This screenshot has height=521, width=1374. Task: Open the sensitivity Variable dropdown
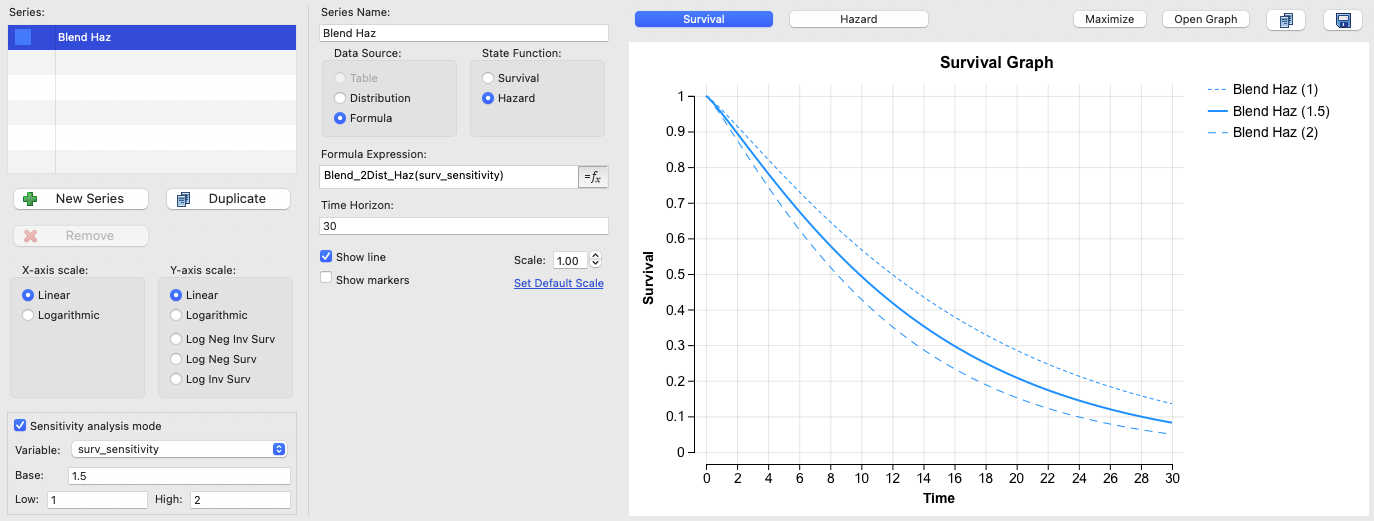coord(180,450)
